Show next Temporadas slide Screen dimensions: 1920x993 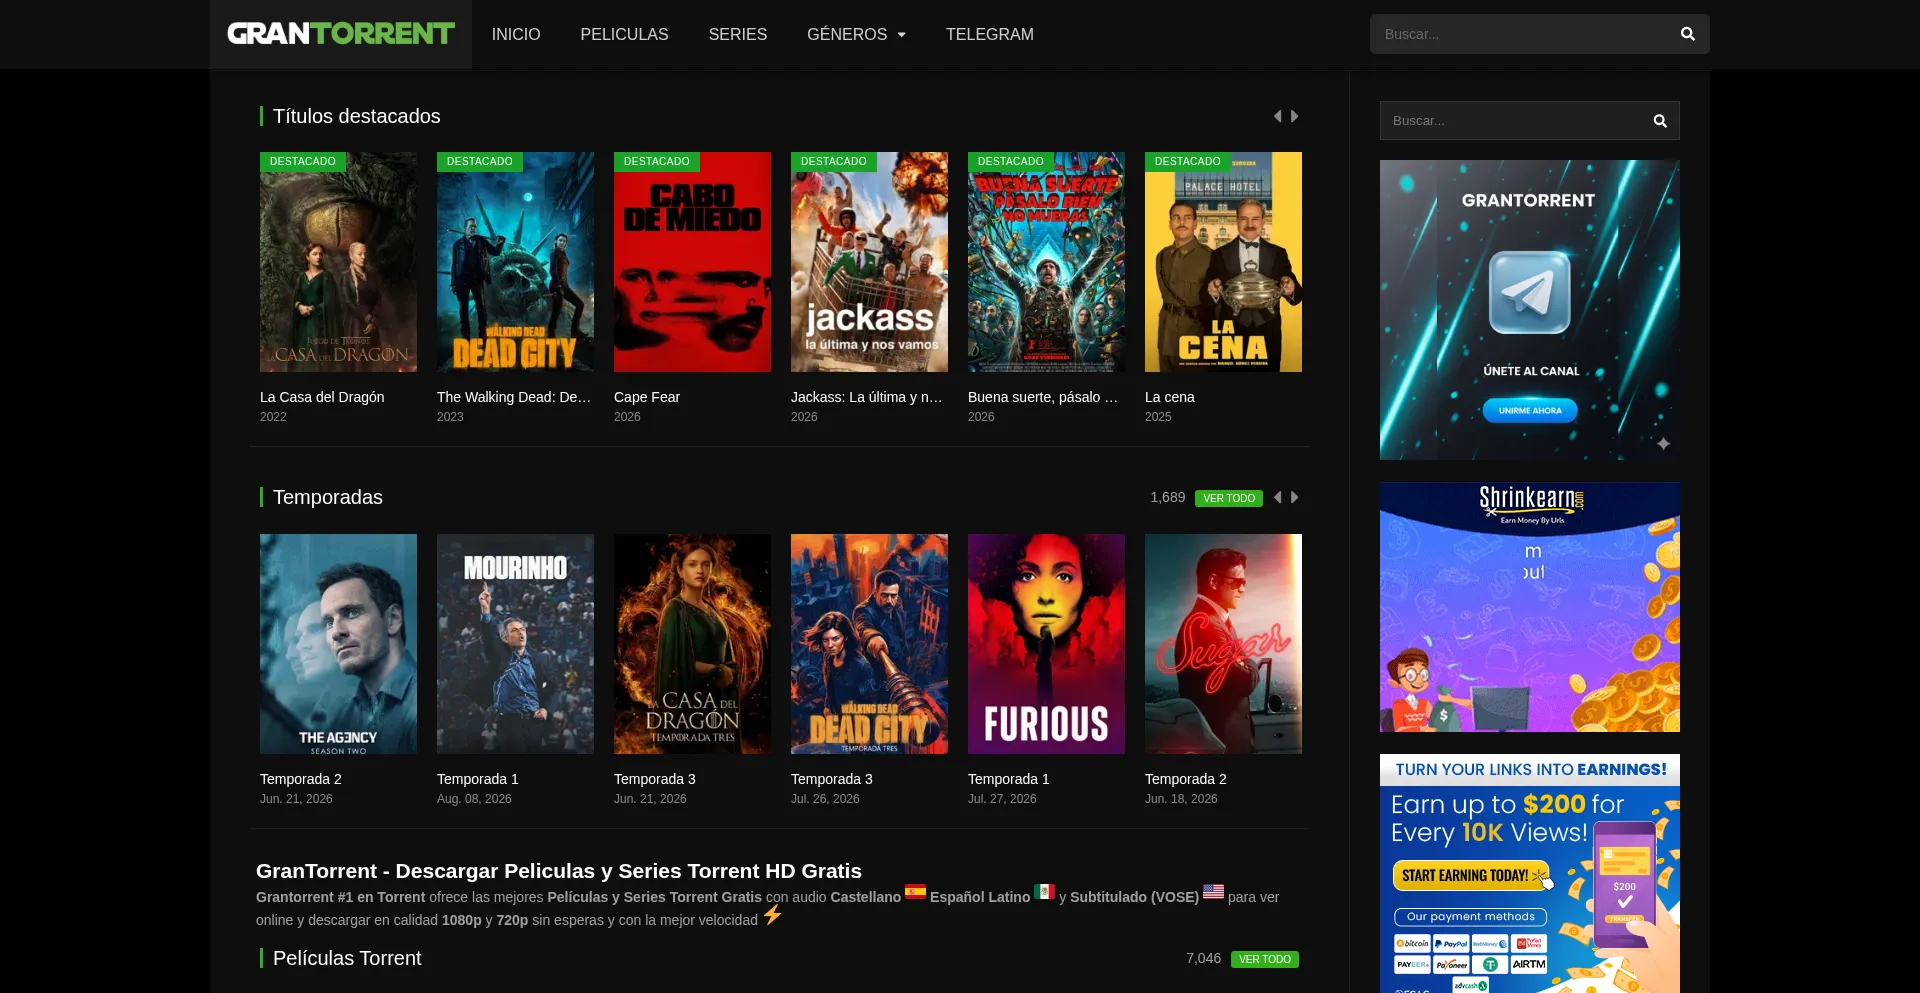(x=1295, y=497)
